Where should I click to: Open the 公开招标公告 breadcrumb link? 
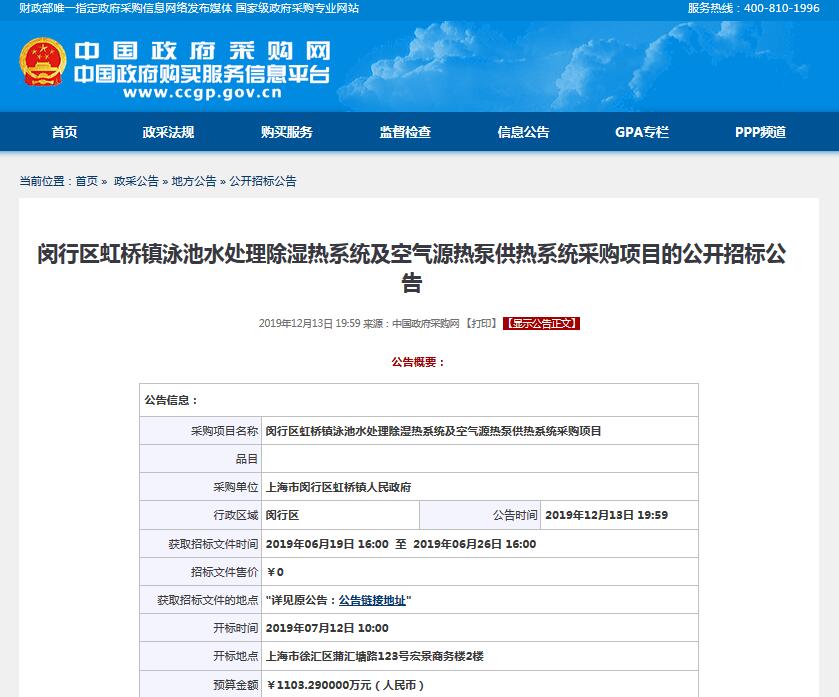(x=263, y=181)
